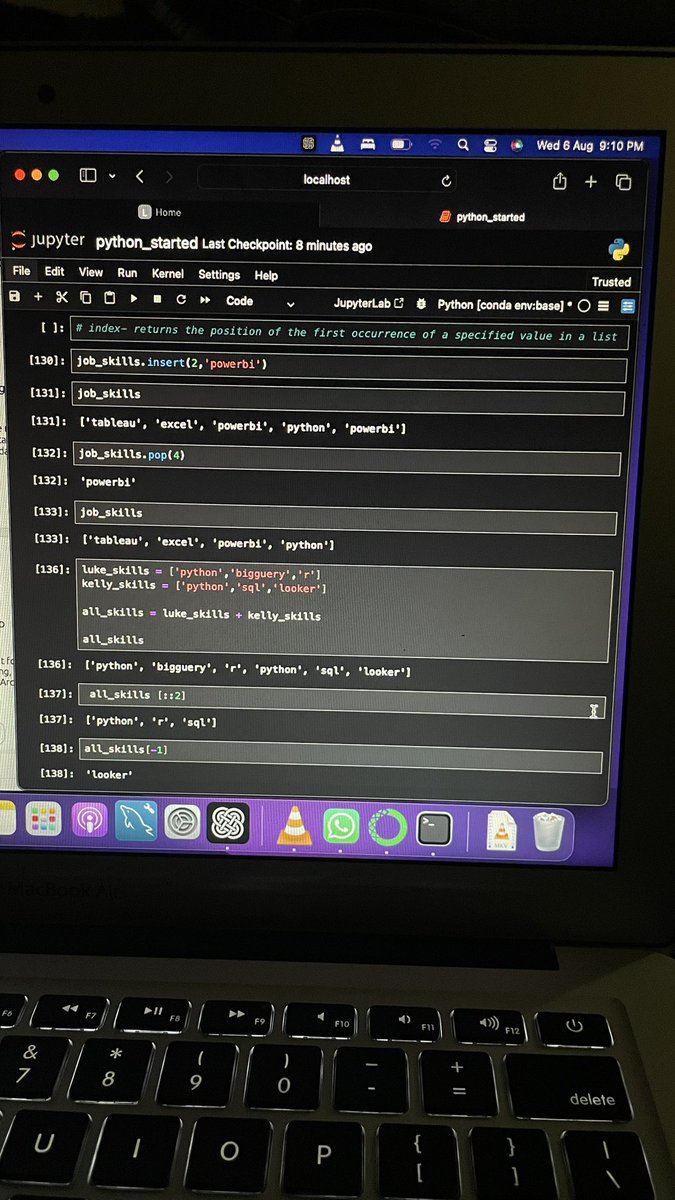
Task: Open the Edit menu
Action: 55,271
